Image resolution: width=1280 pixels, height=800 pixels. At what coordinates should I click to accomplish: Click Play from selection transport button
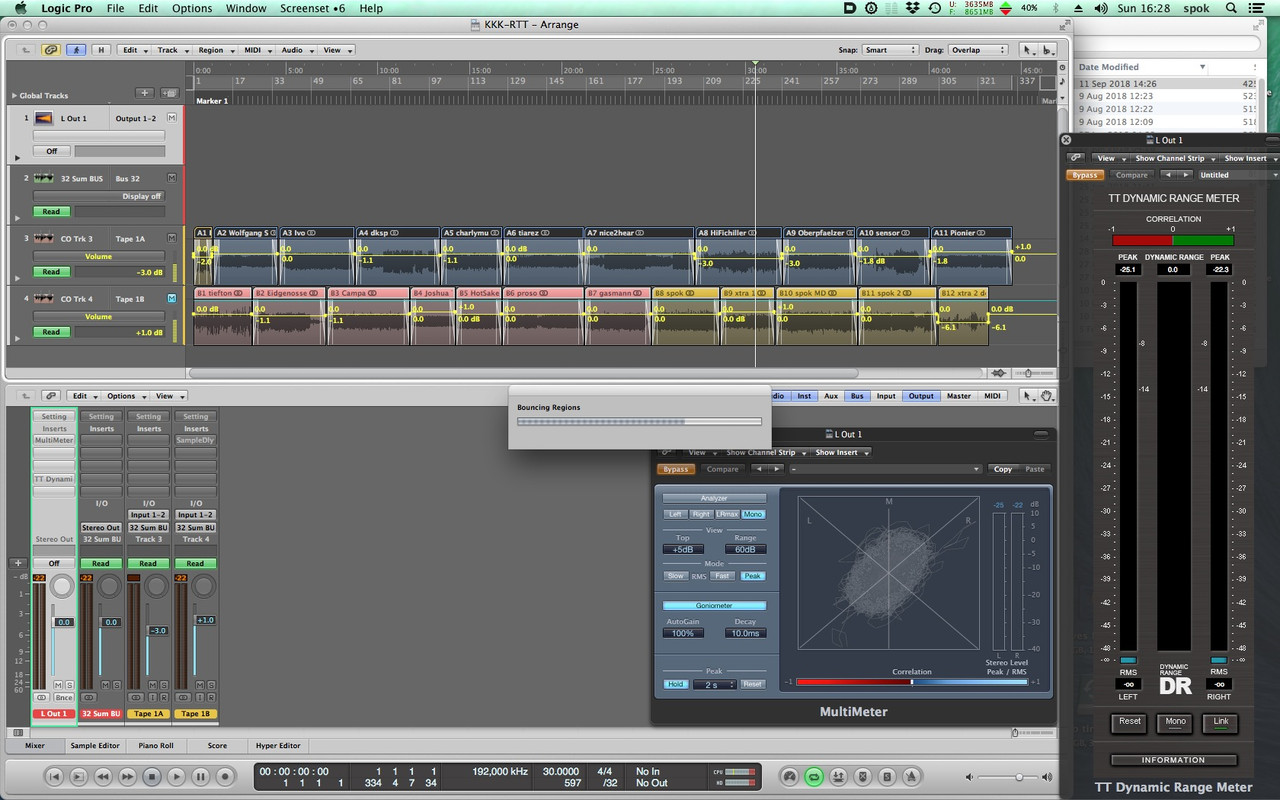pos(79,776)
